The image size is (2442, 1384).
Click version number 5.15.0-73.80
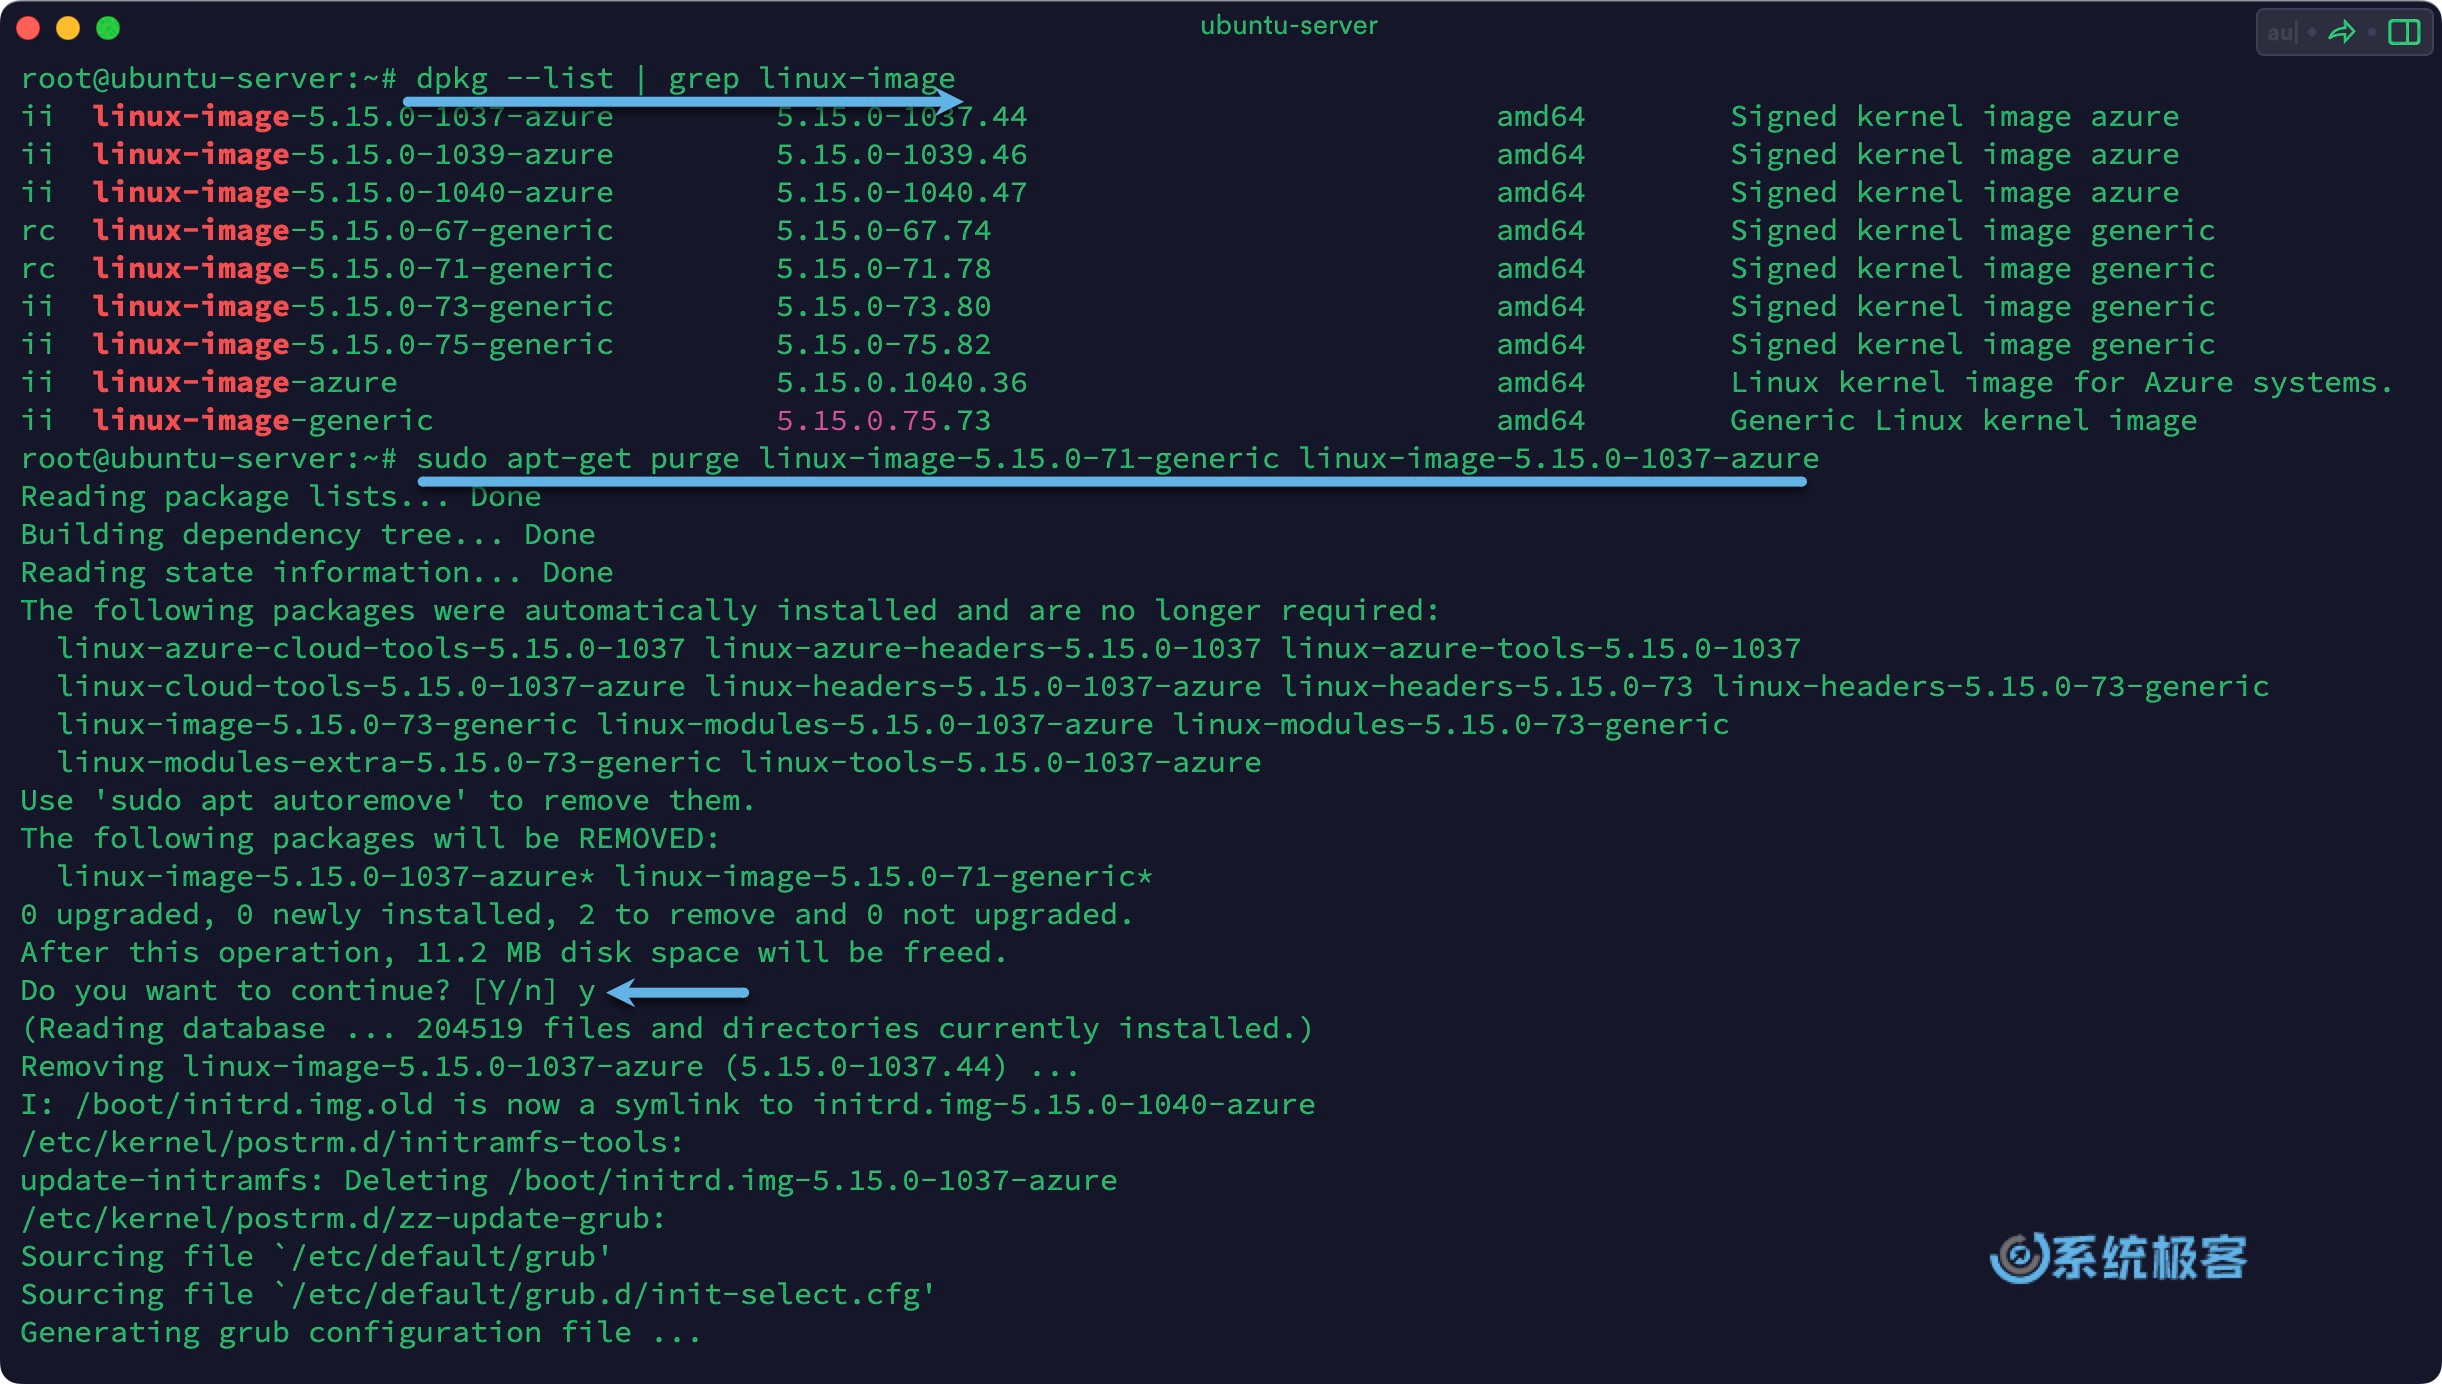pos(884,307)
